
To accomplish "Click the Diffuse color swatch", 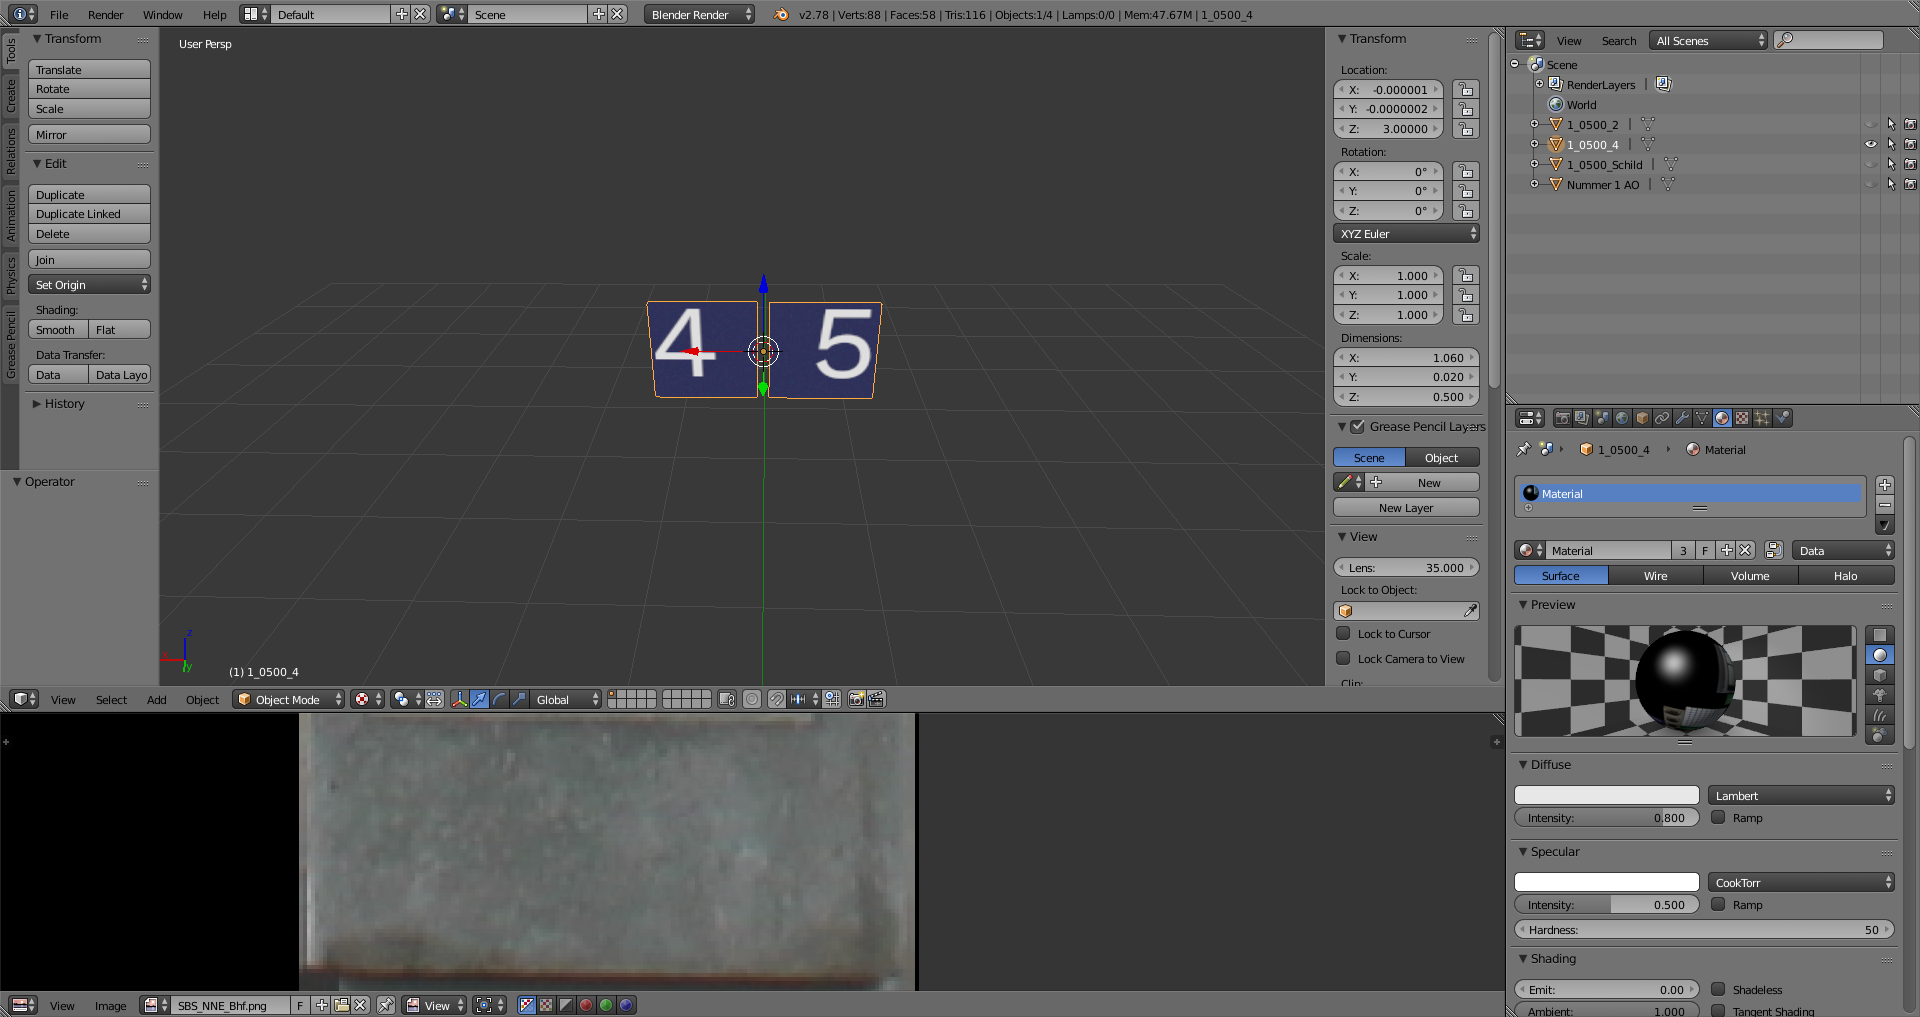I will click(x=1606, y=795).
